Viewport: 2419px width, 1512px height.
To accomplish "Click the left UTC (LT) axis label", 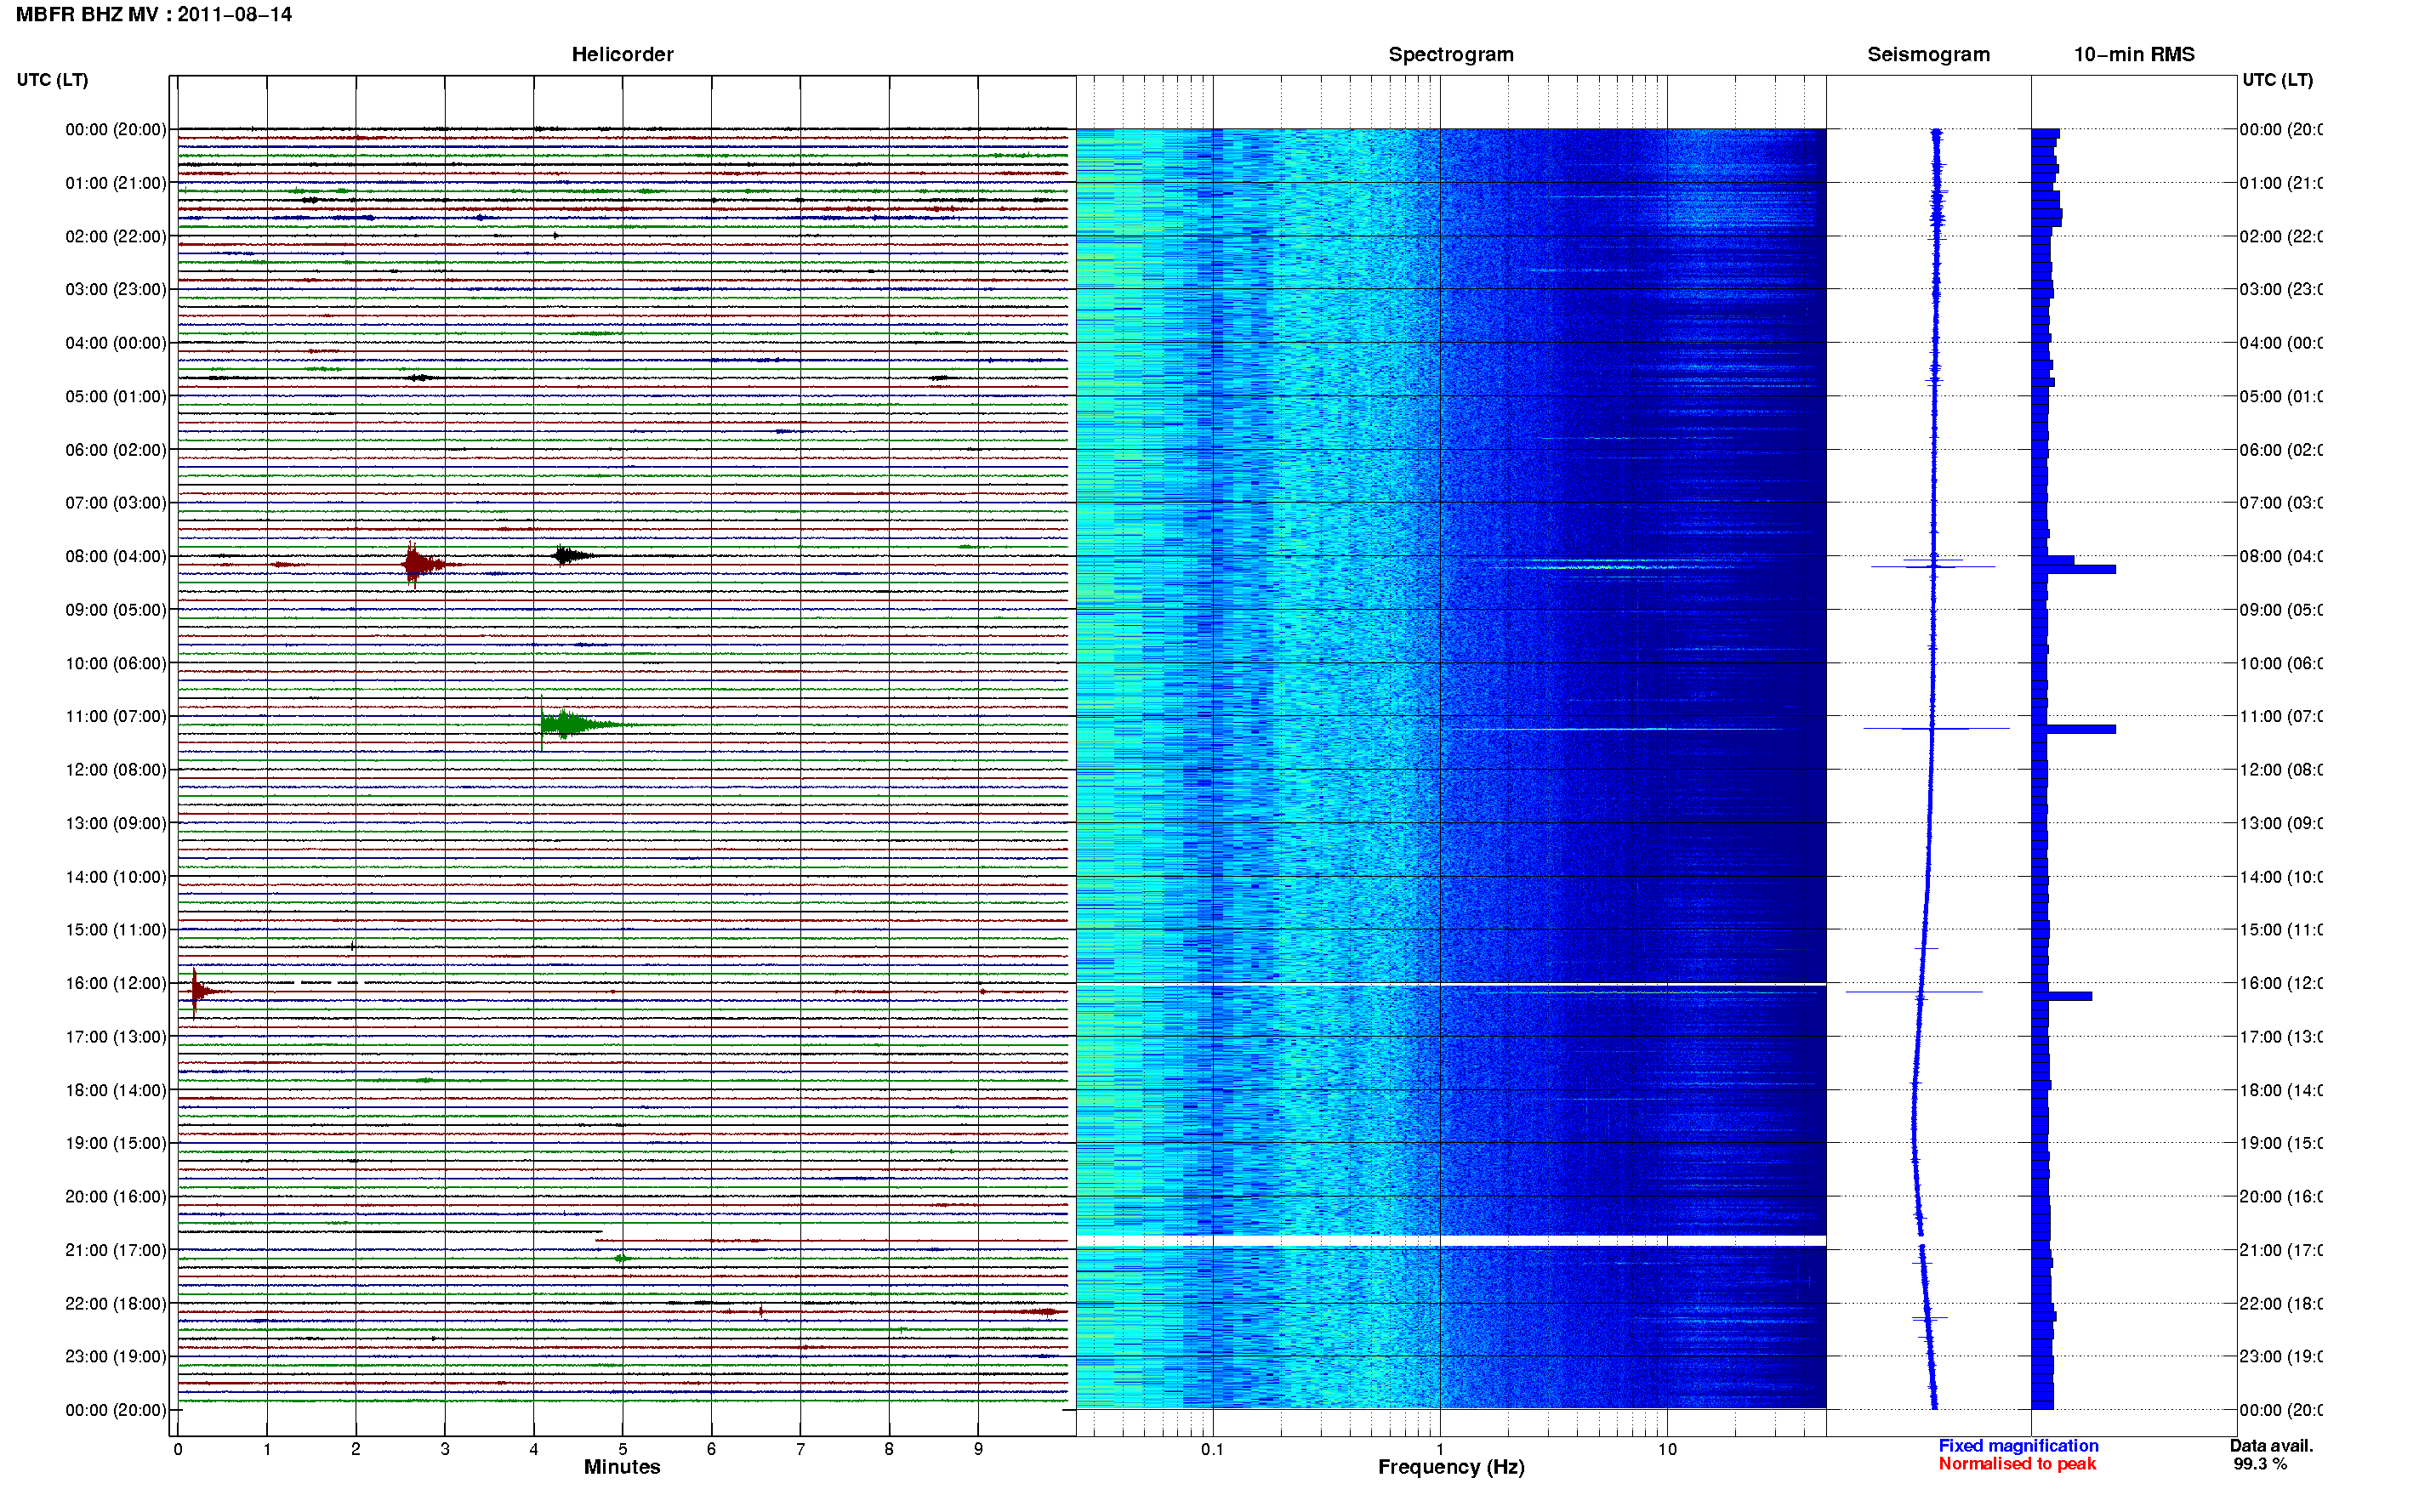I will (52, 80).
